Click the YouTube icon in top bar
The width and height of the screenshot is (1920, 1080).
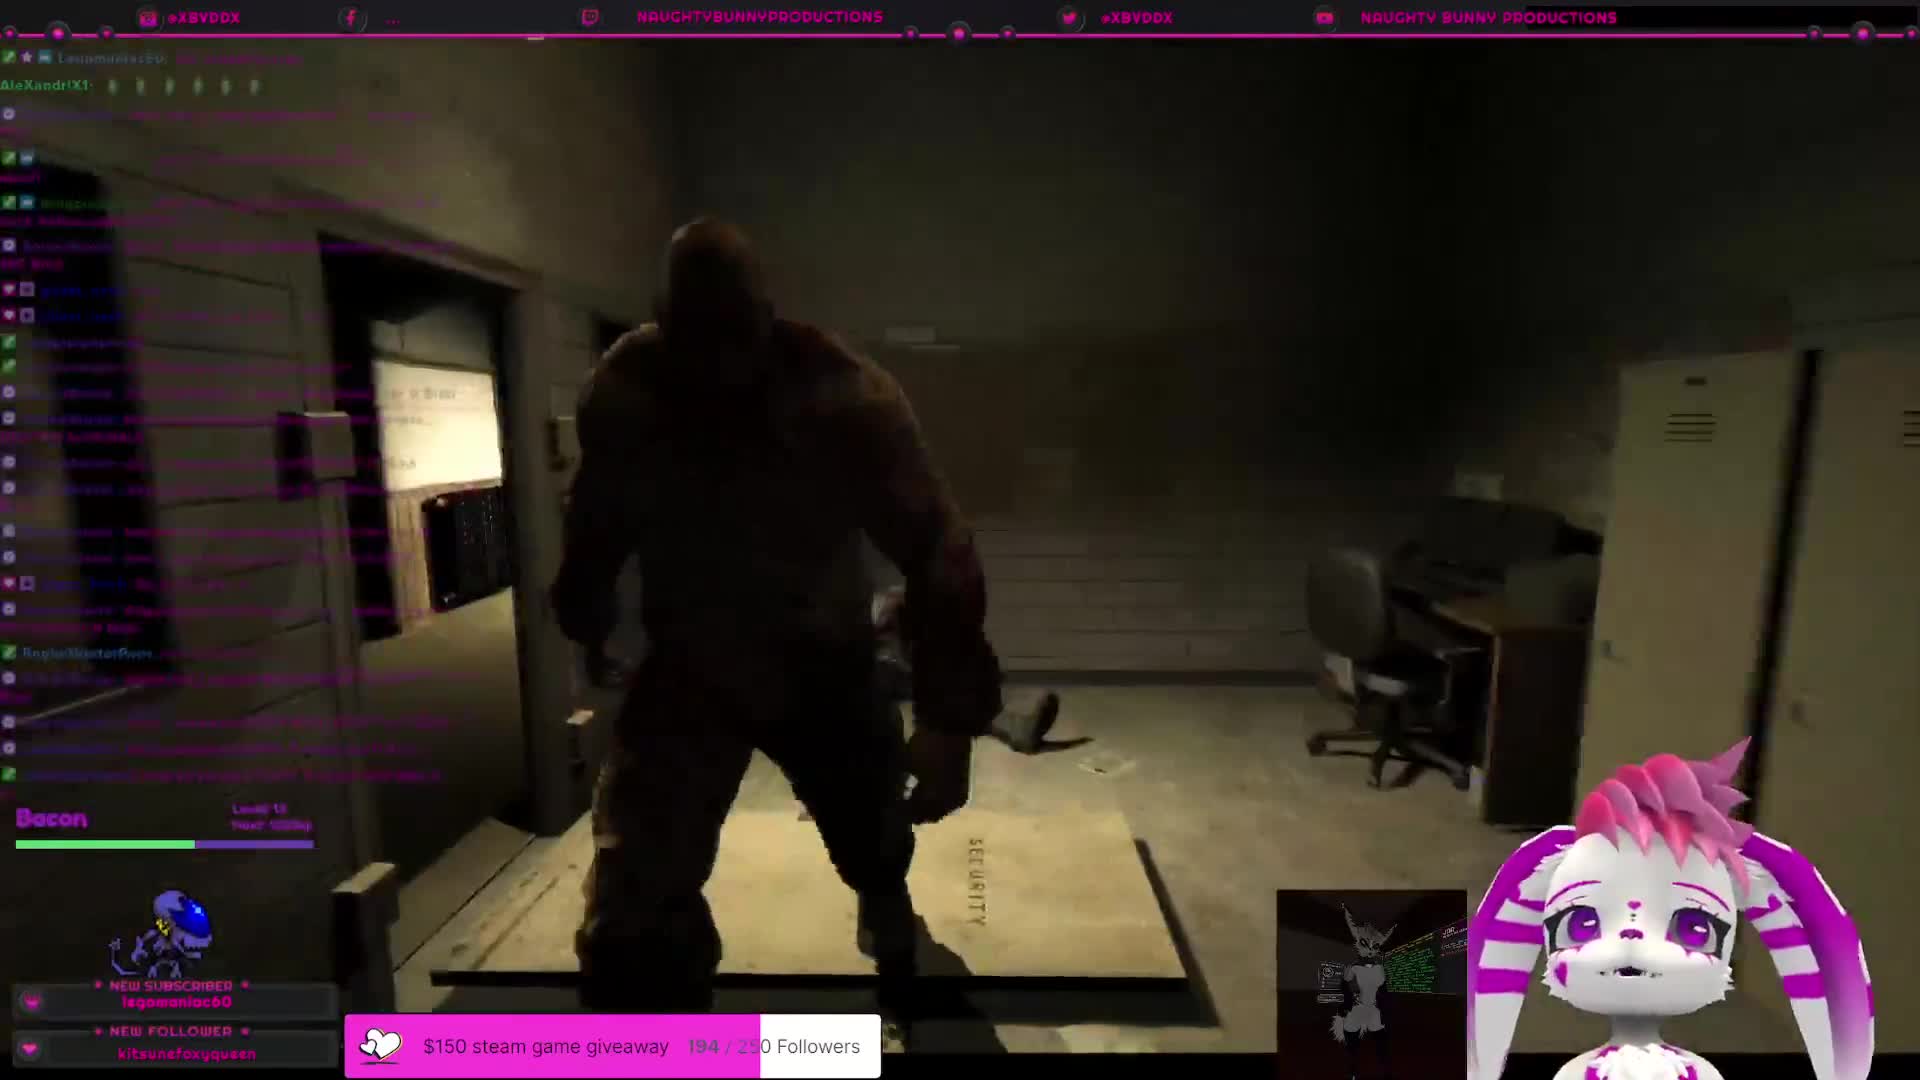click(x=1324, y=18)
